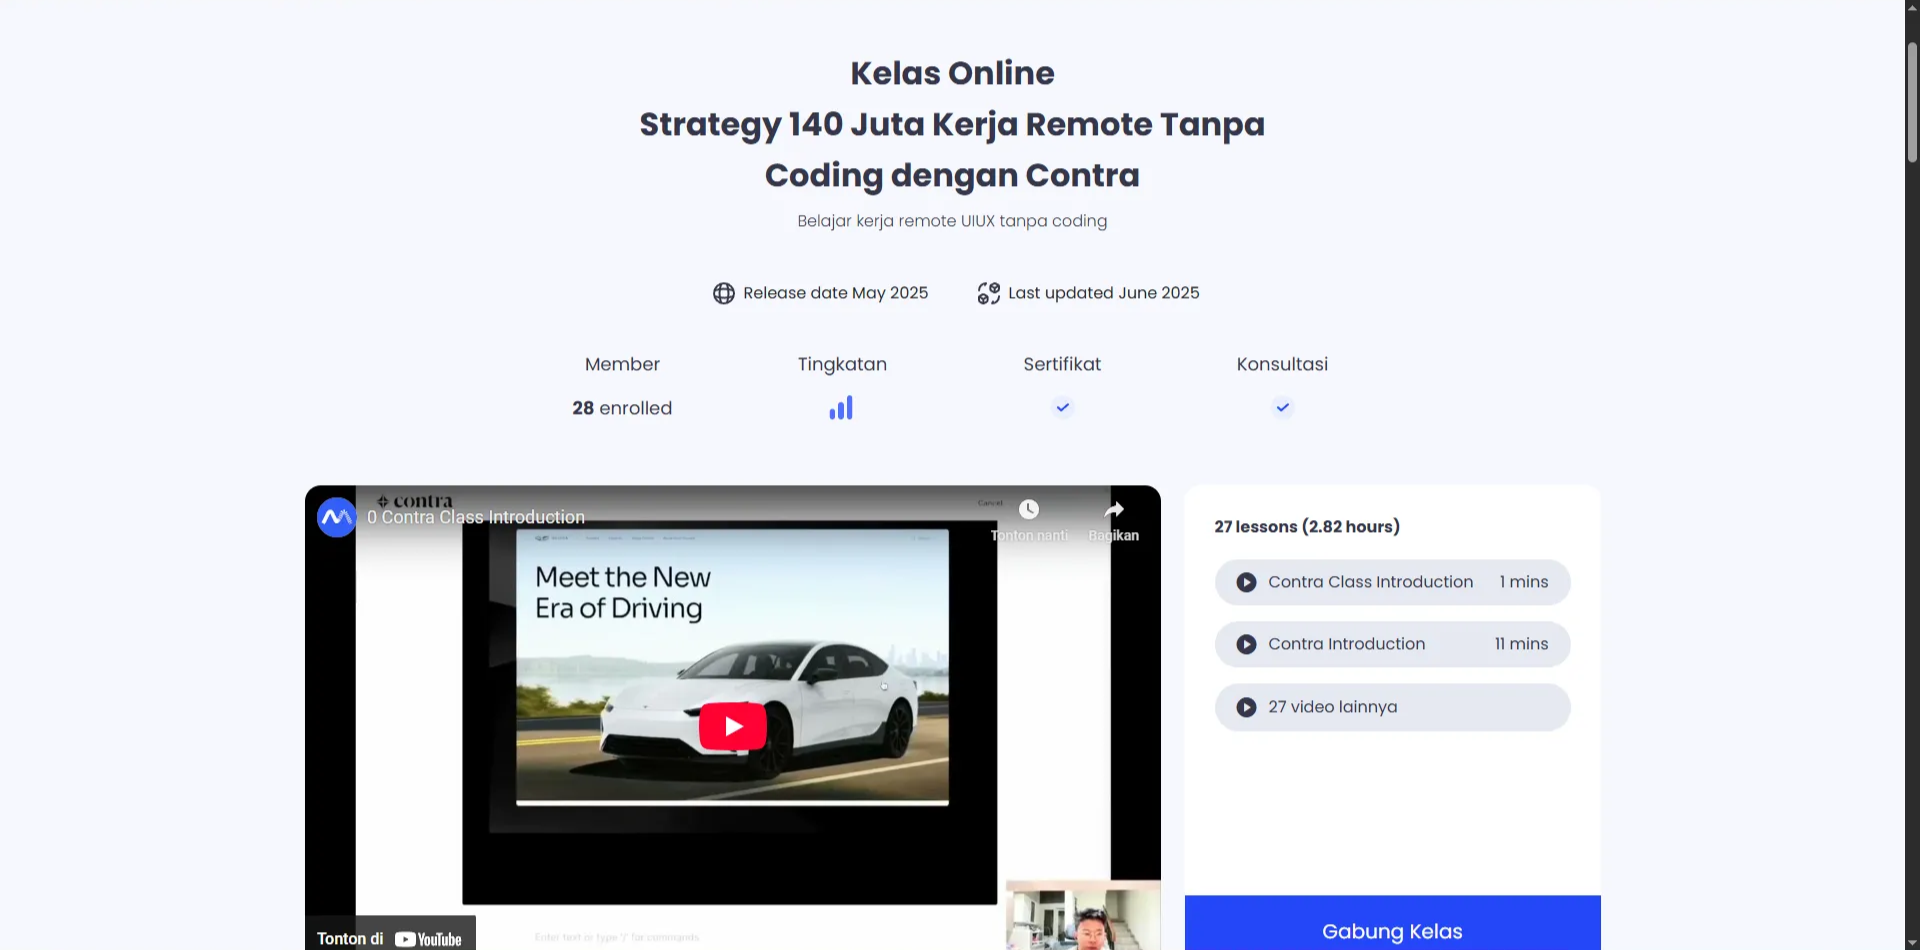1920x950 pixels.
Task: Click the Gabung Kelas button
Action: pyautogui.click(x=1392, y=923)
